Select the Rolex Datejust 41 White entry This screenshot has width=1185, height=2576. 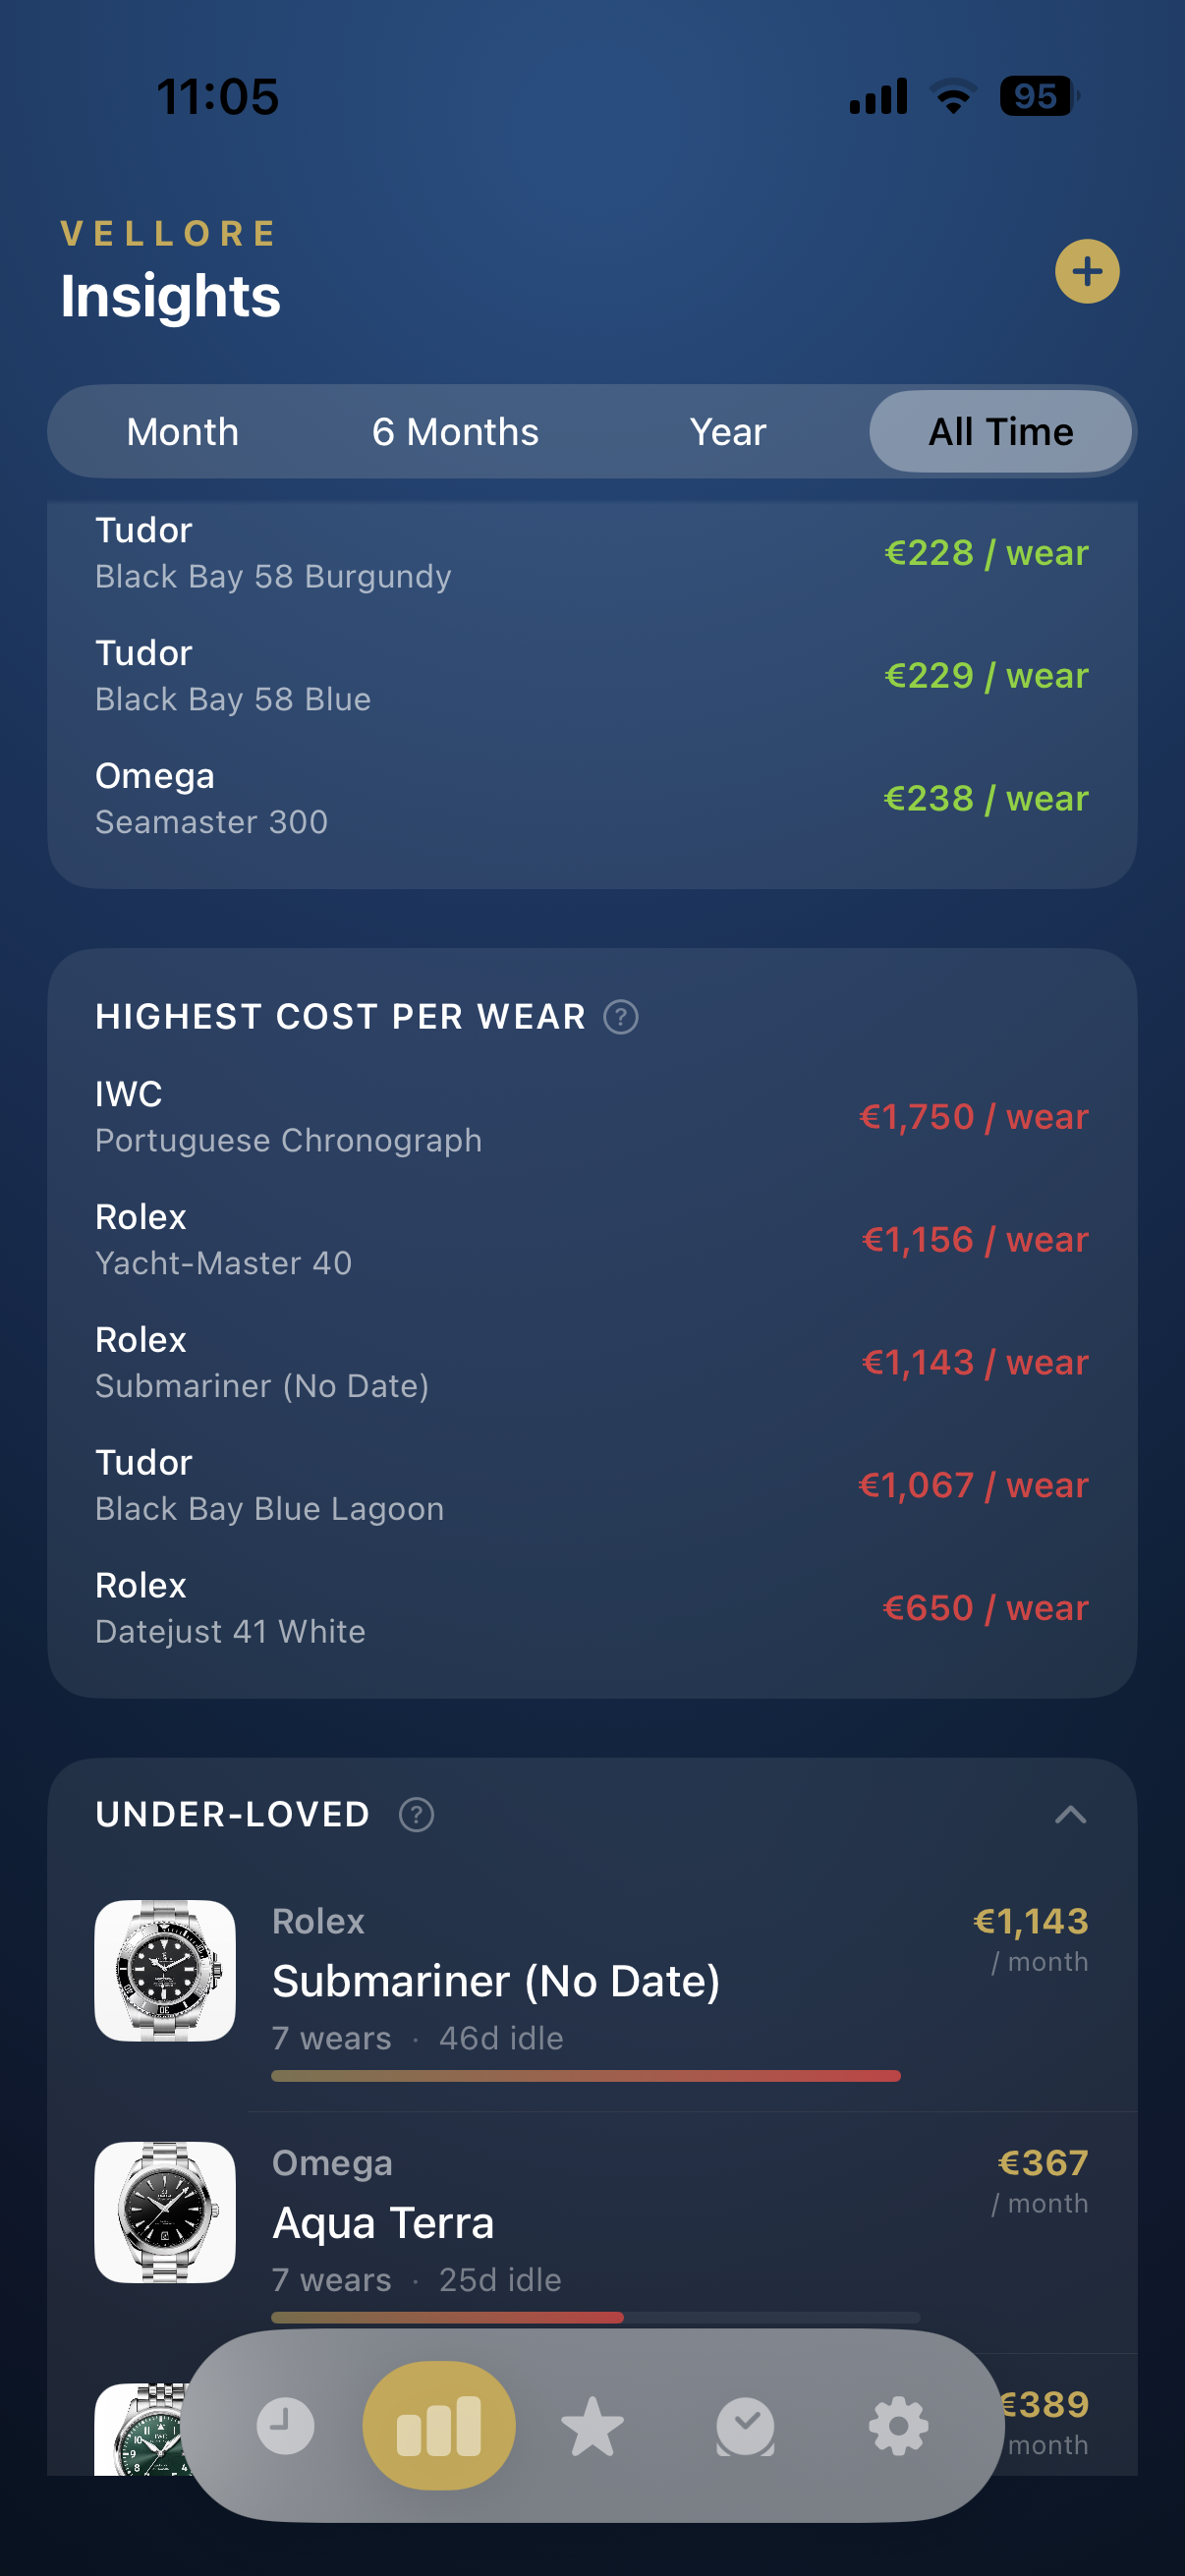tap(590, 1606)
